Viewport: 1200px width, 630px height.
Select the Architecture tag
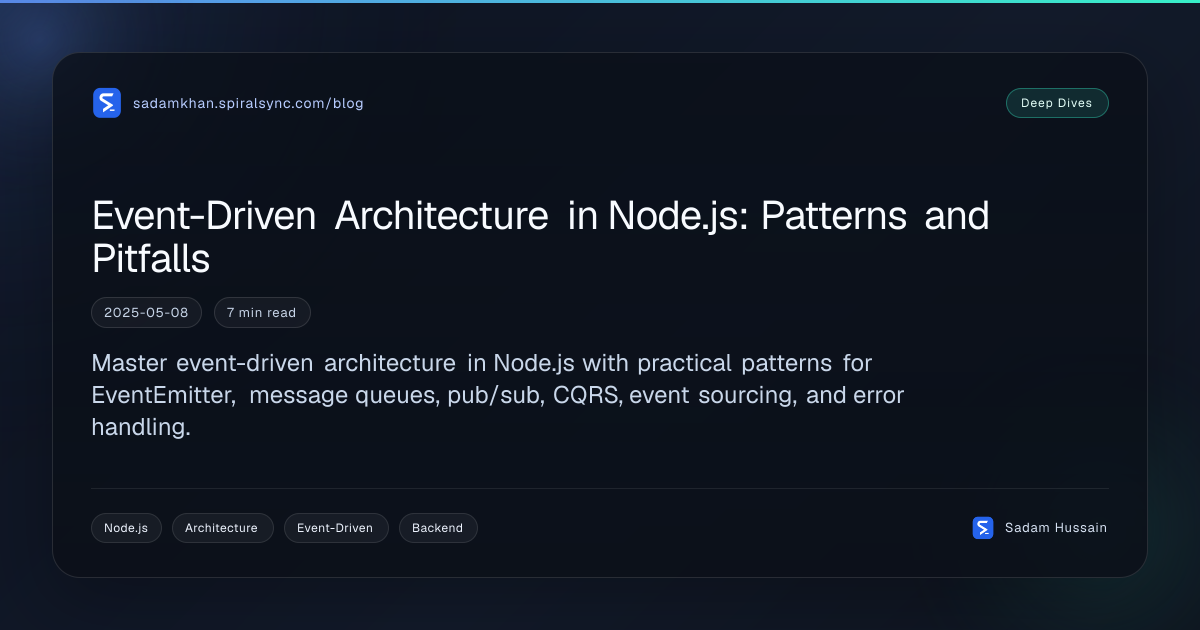(222, 528)
